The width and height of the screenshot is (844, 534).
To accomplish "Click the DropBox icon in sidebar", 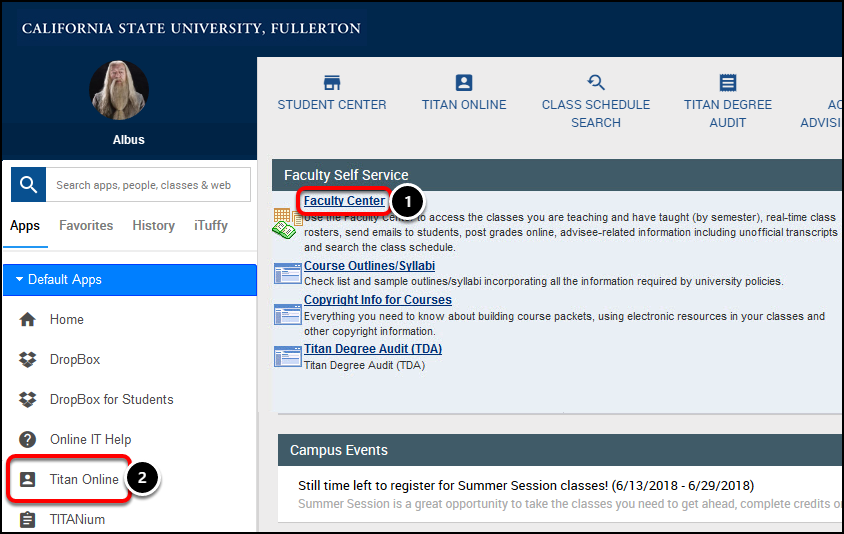I will [x=27, y=359].
